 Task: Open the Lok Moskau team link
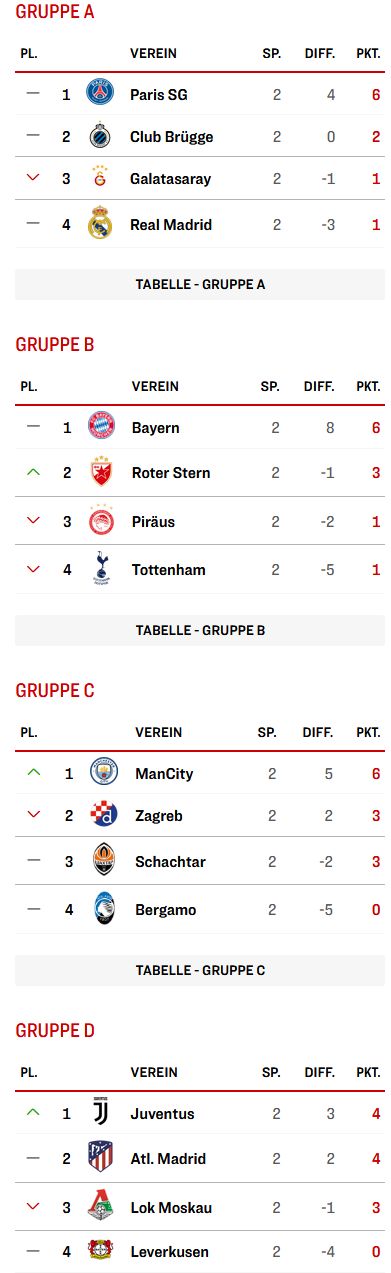(171, 1208)
